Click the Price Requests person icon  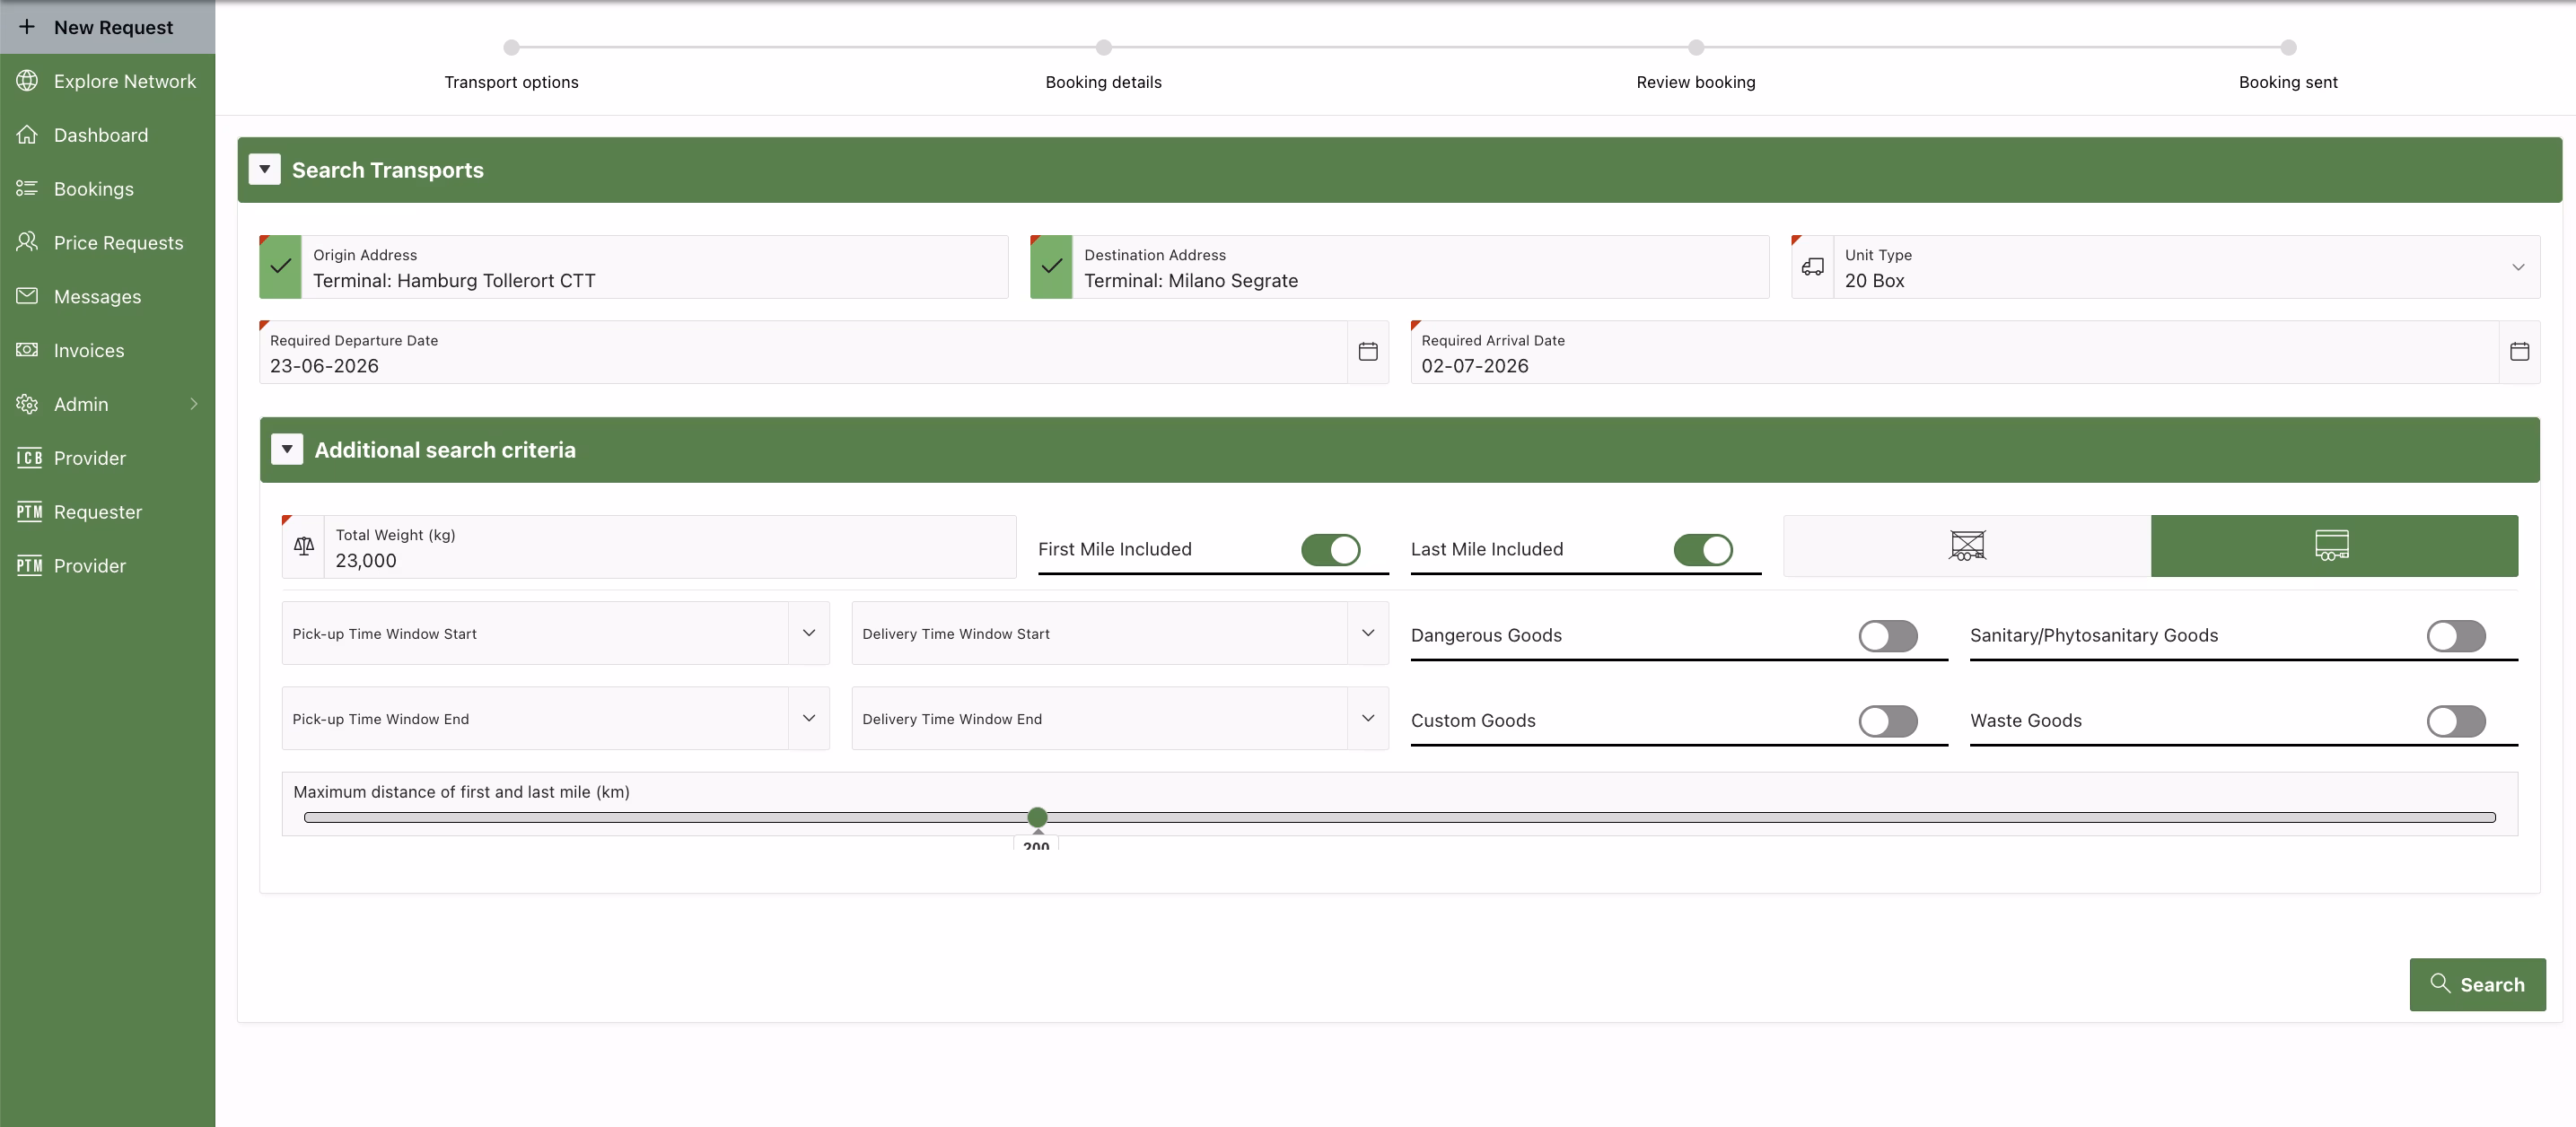tap(27, 243)
